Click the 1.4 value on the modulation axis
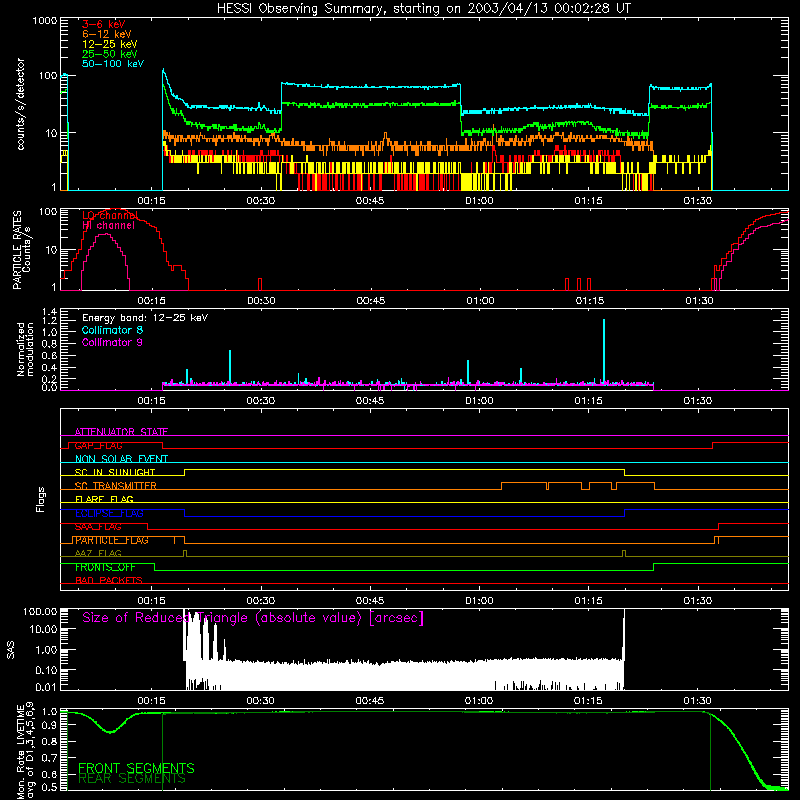The width and height of the screenshot is (800, 800). tap(49, 312)
